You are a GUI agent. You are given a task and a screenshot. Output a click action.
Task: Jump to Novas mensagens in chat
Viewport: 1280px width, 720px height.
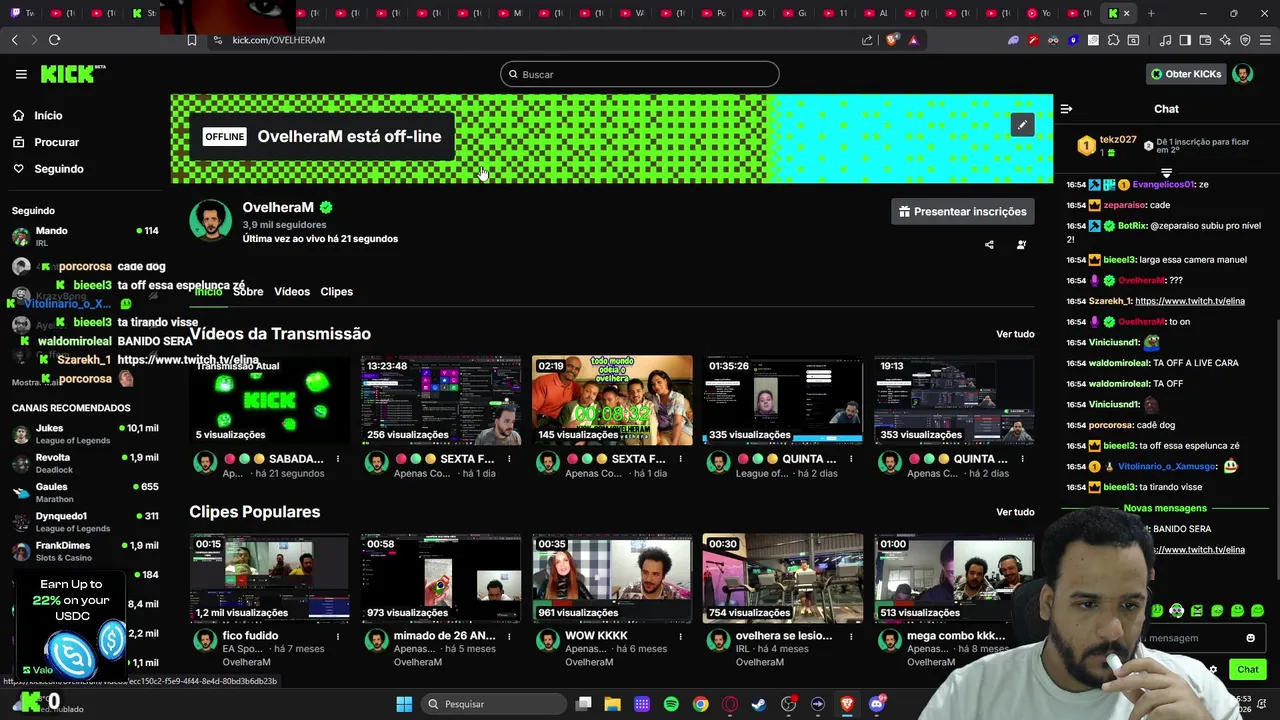pyautogui.click(x=1165, y=508)
